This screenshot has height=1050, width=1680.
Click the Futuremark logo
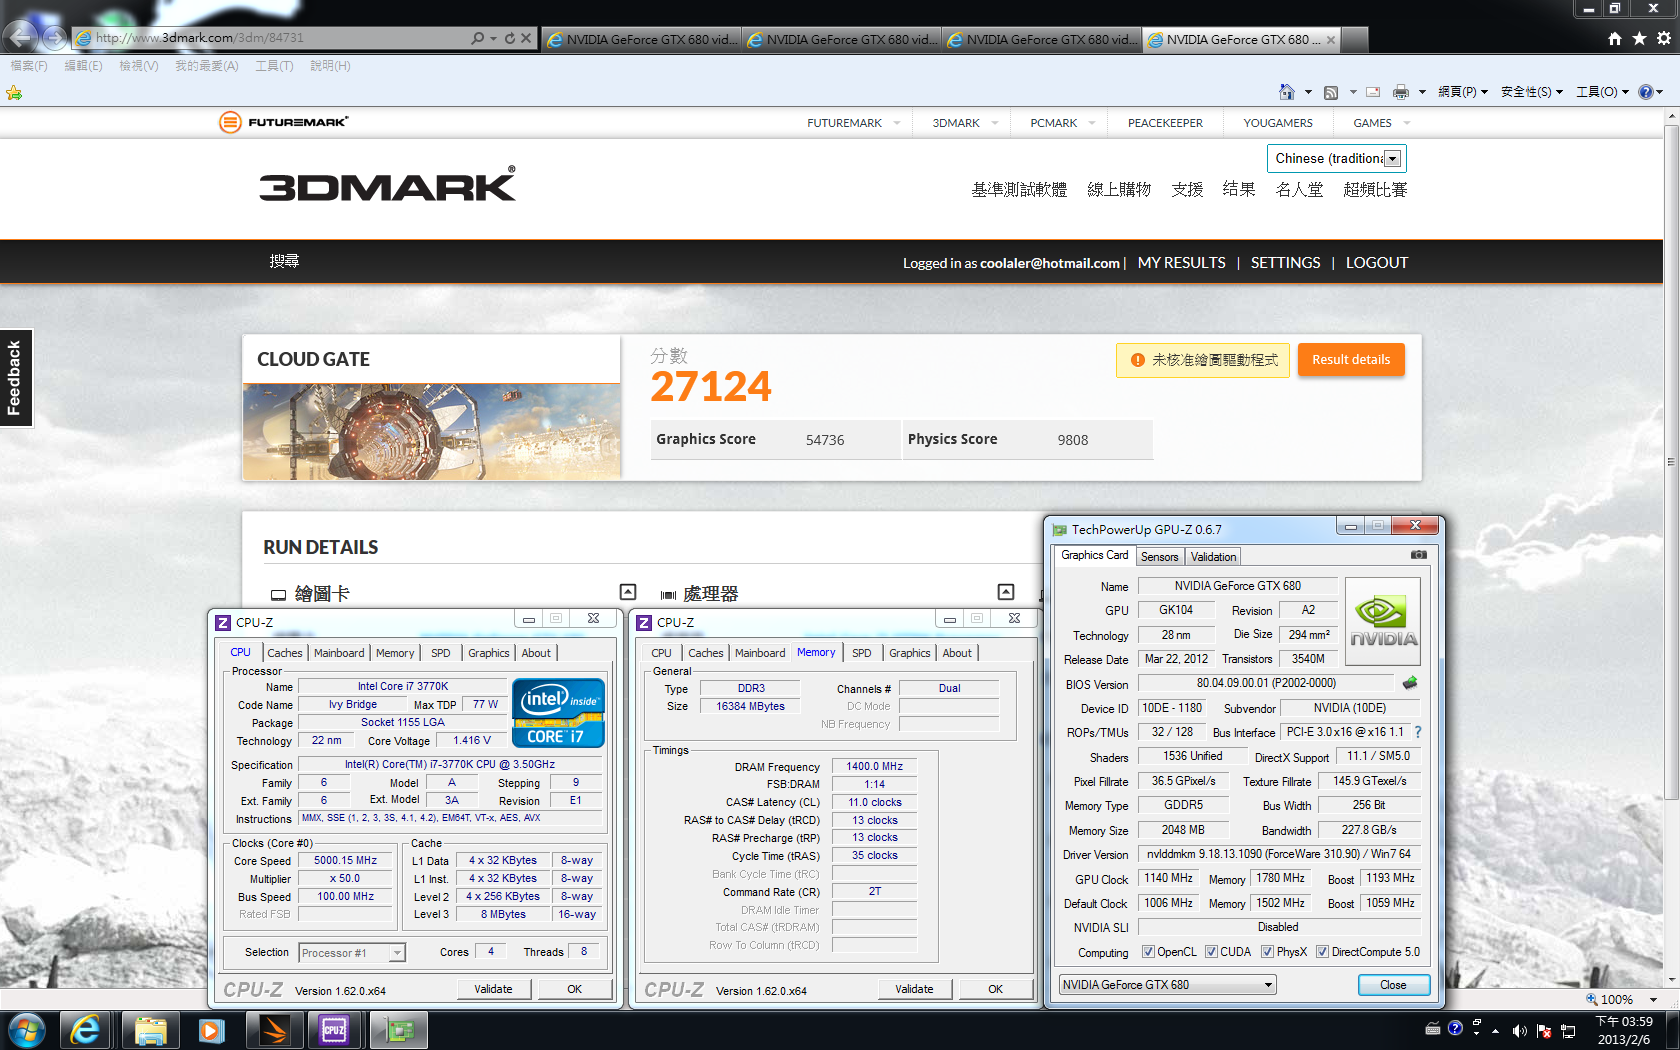[284, 122]
